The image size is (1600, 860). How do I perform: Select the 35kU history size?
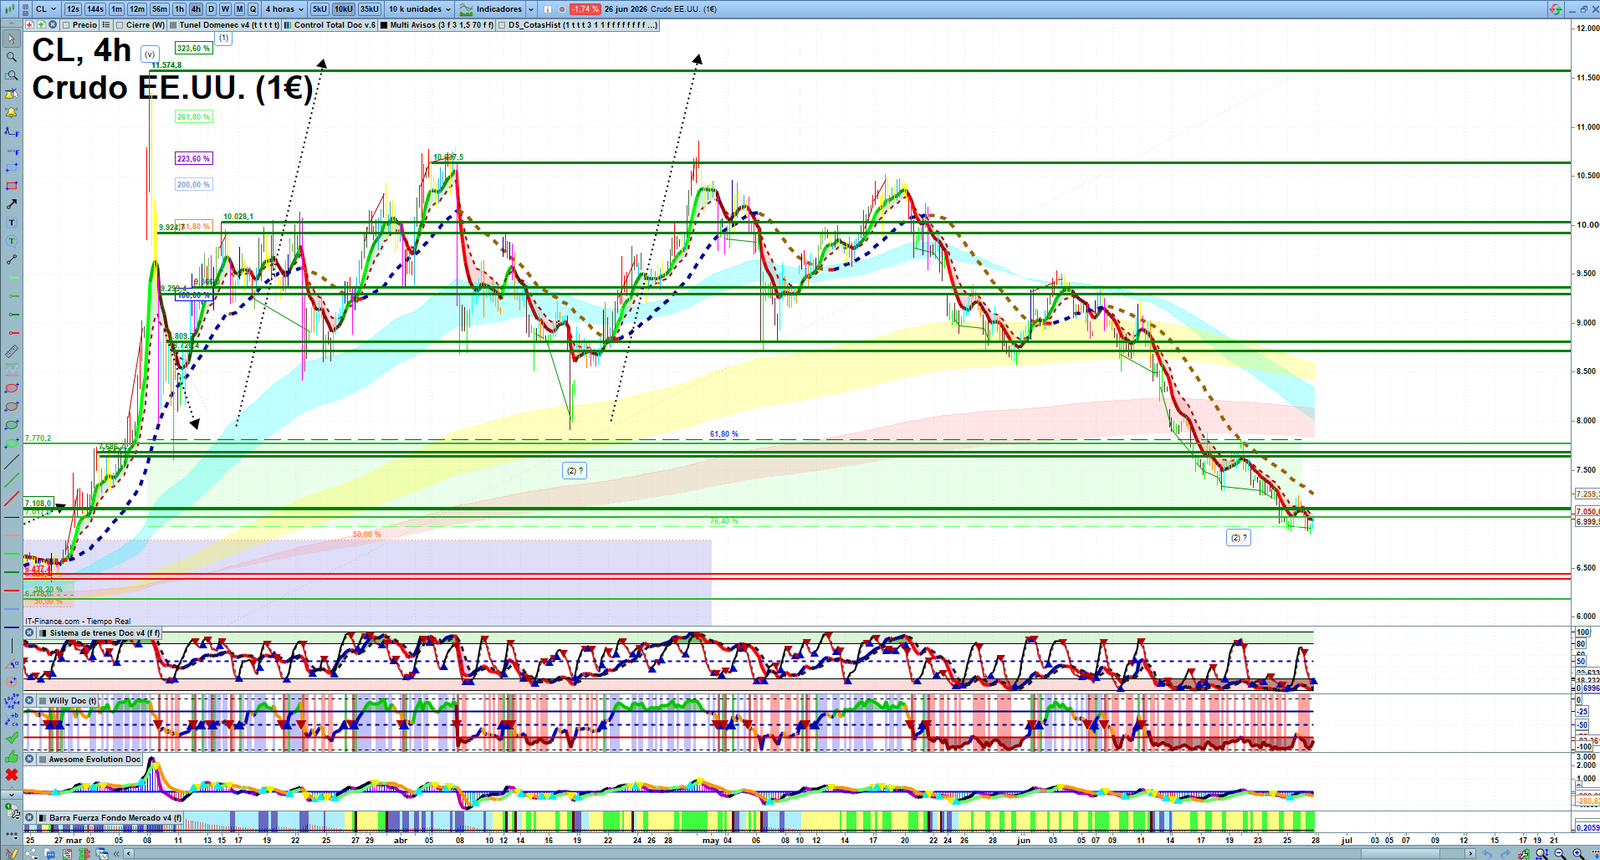369,9
